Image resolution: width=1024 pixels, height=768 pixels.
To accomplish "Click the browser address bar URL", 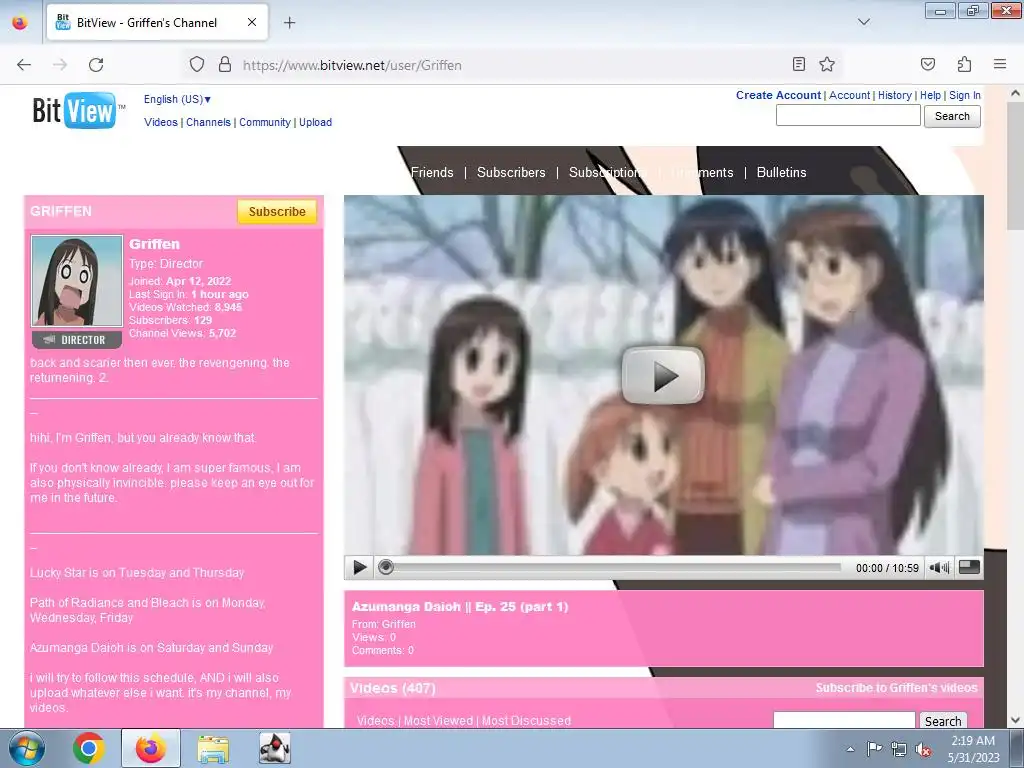I will tap(352, 65).
